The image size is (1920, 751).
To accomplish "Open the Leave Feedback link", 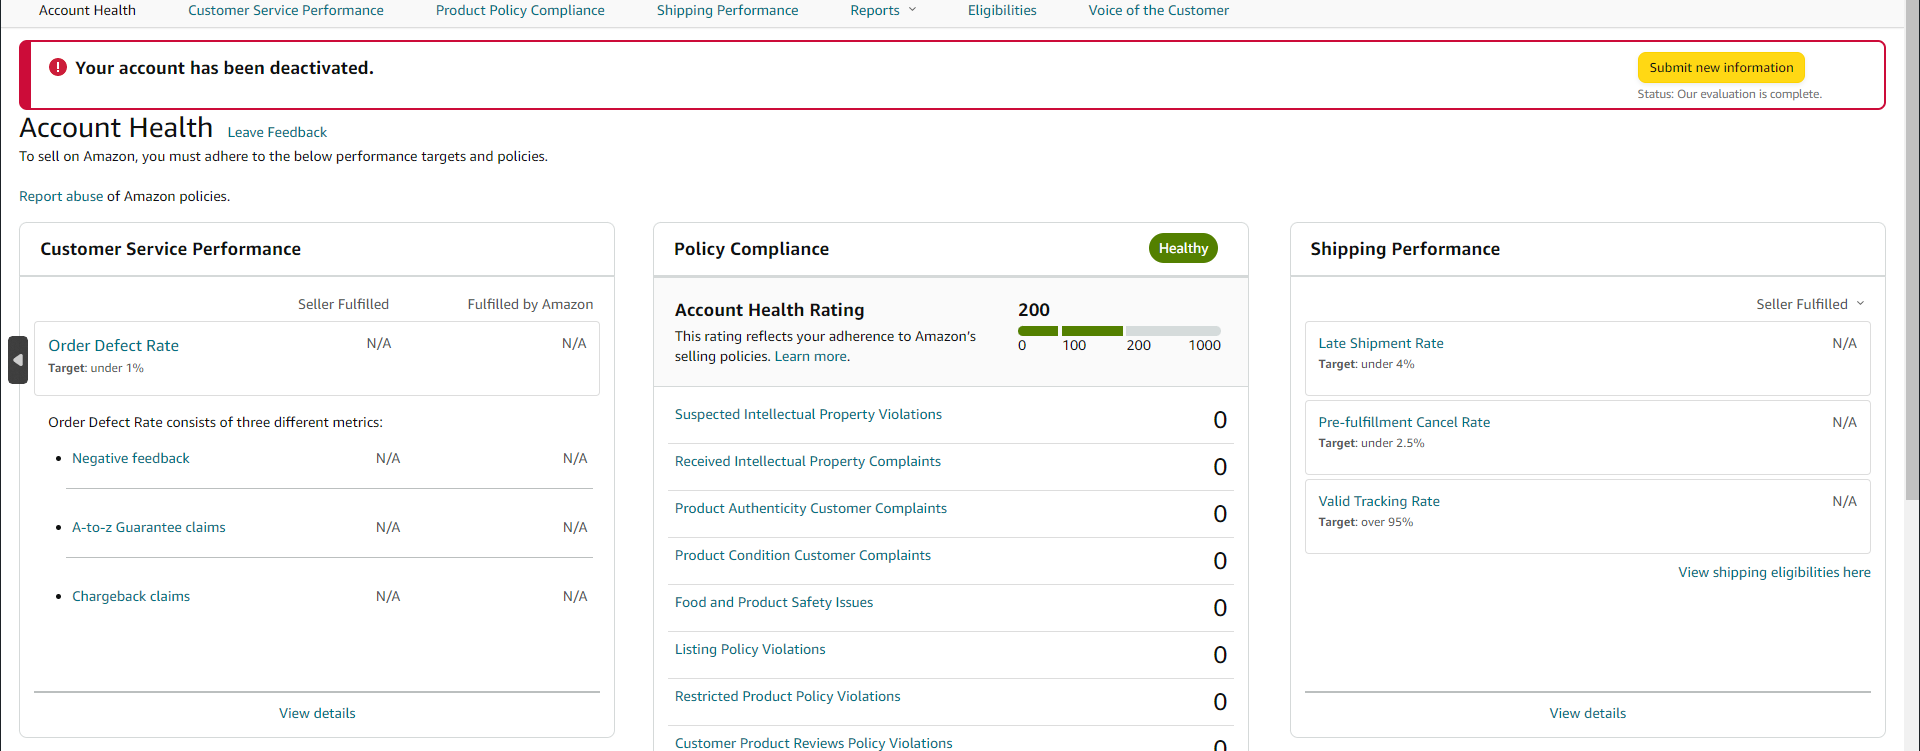I will click(x=277, y=132).
